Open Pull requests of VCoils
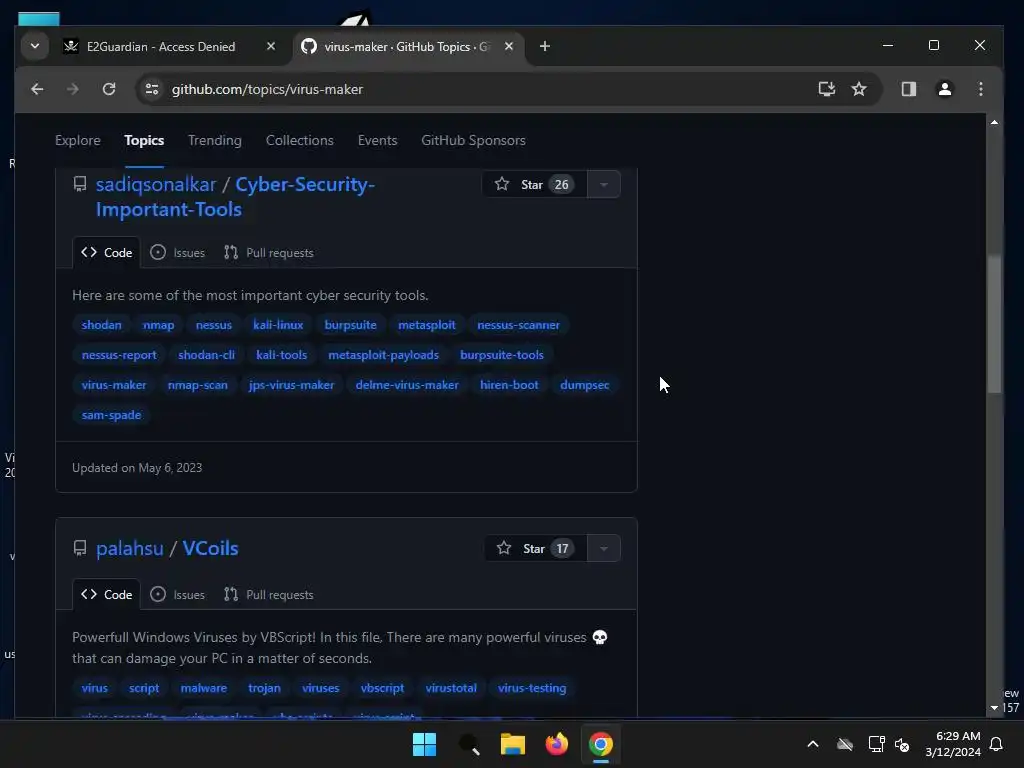The width and height of the screenshot is (1024, 768). (x=268, y=595)
